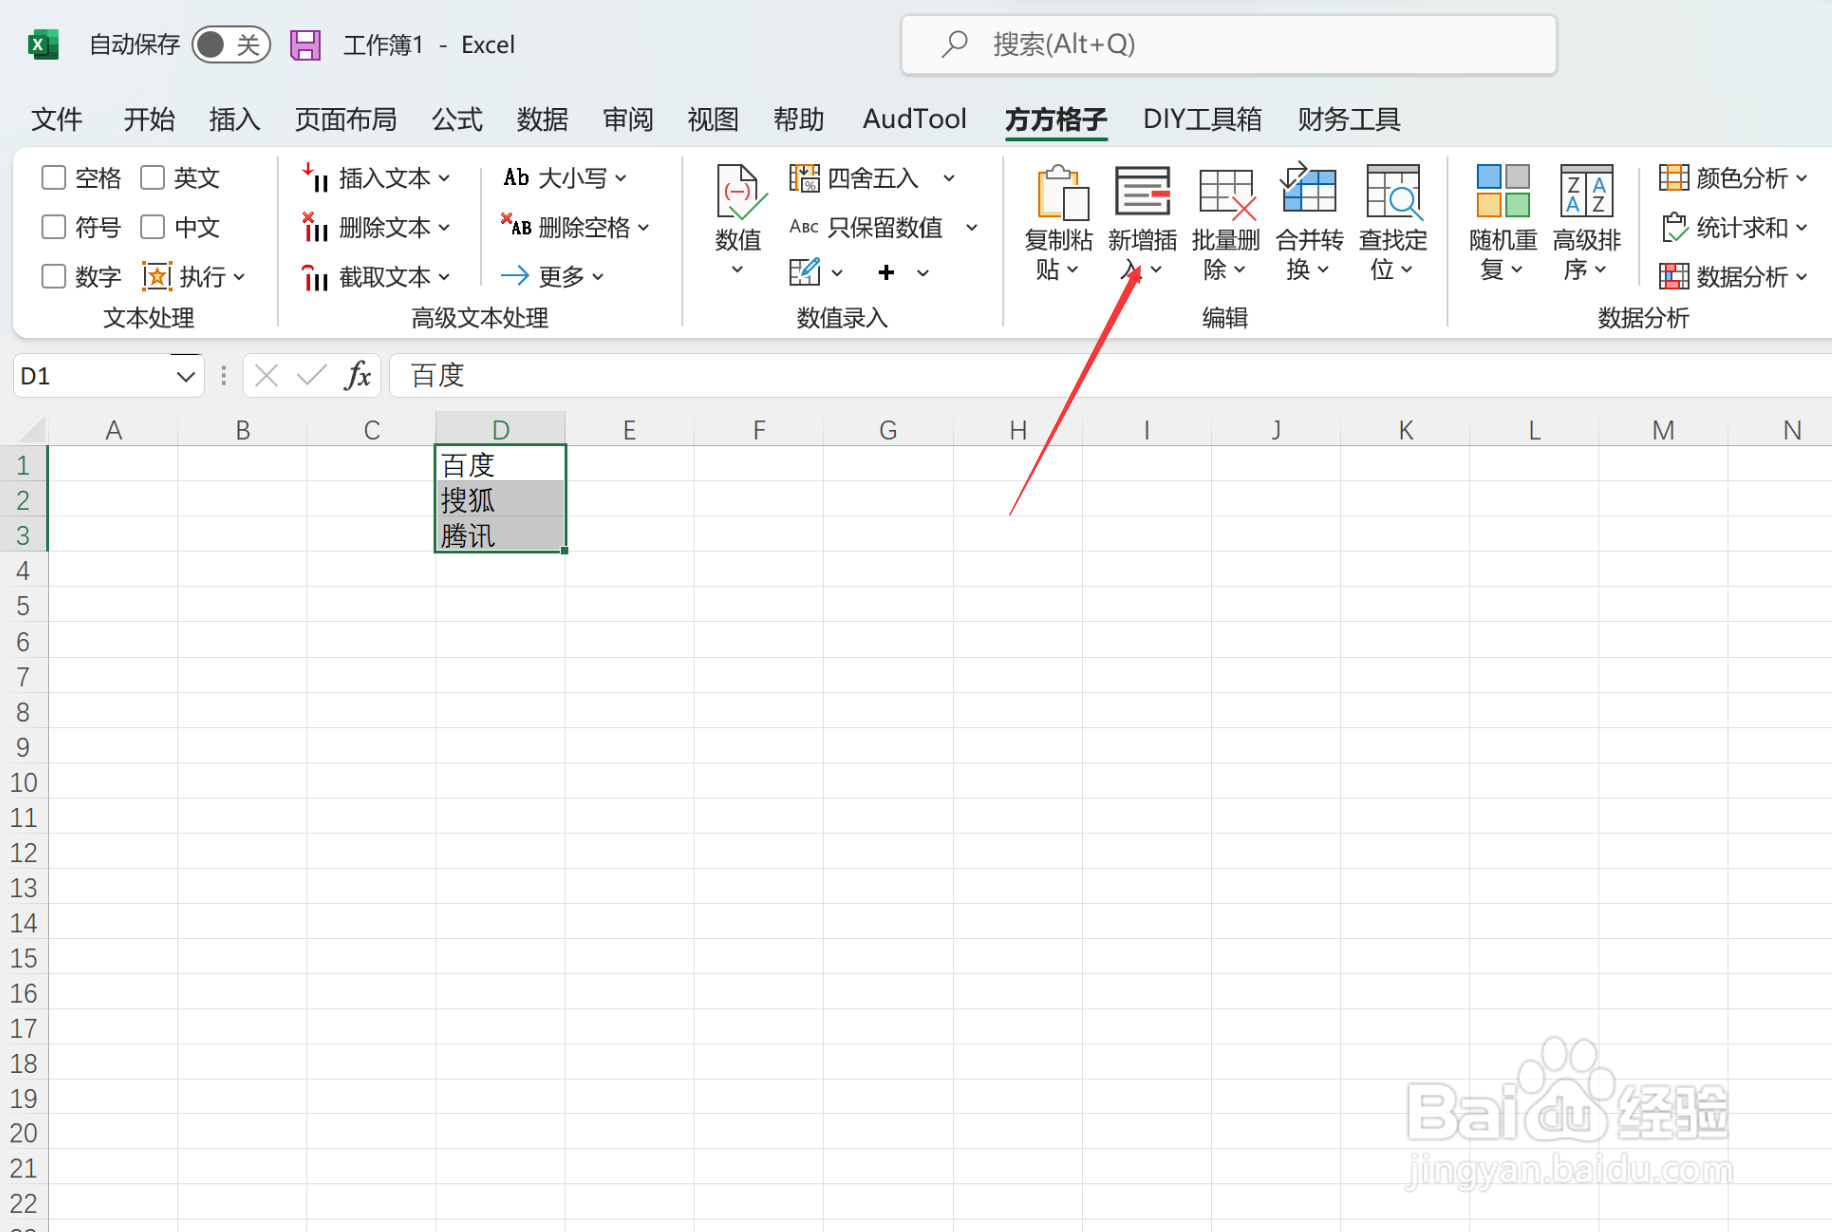Click the formula bar confirm checkmark
Screen dimensions: 1832x1232
(x=311, y=376)
